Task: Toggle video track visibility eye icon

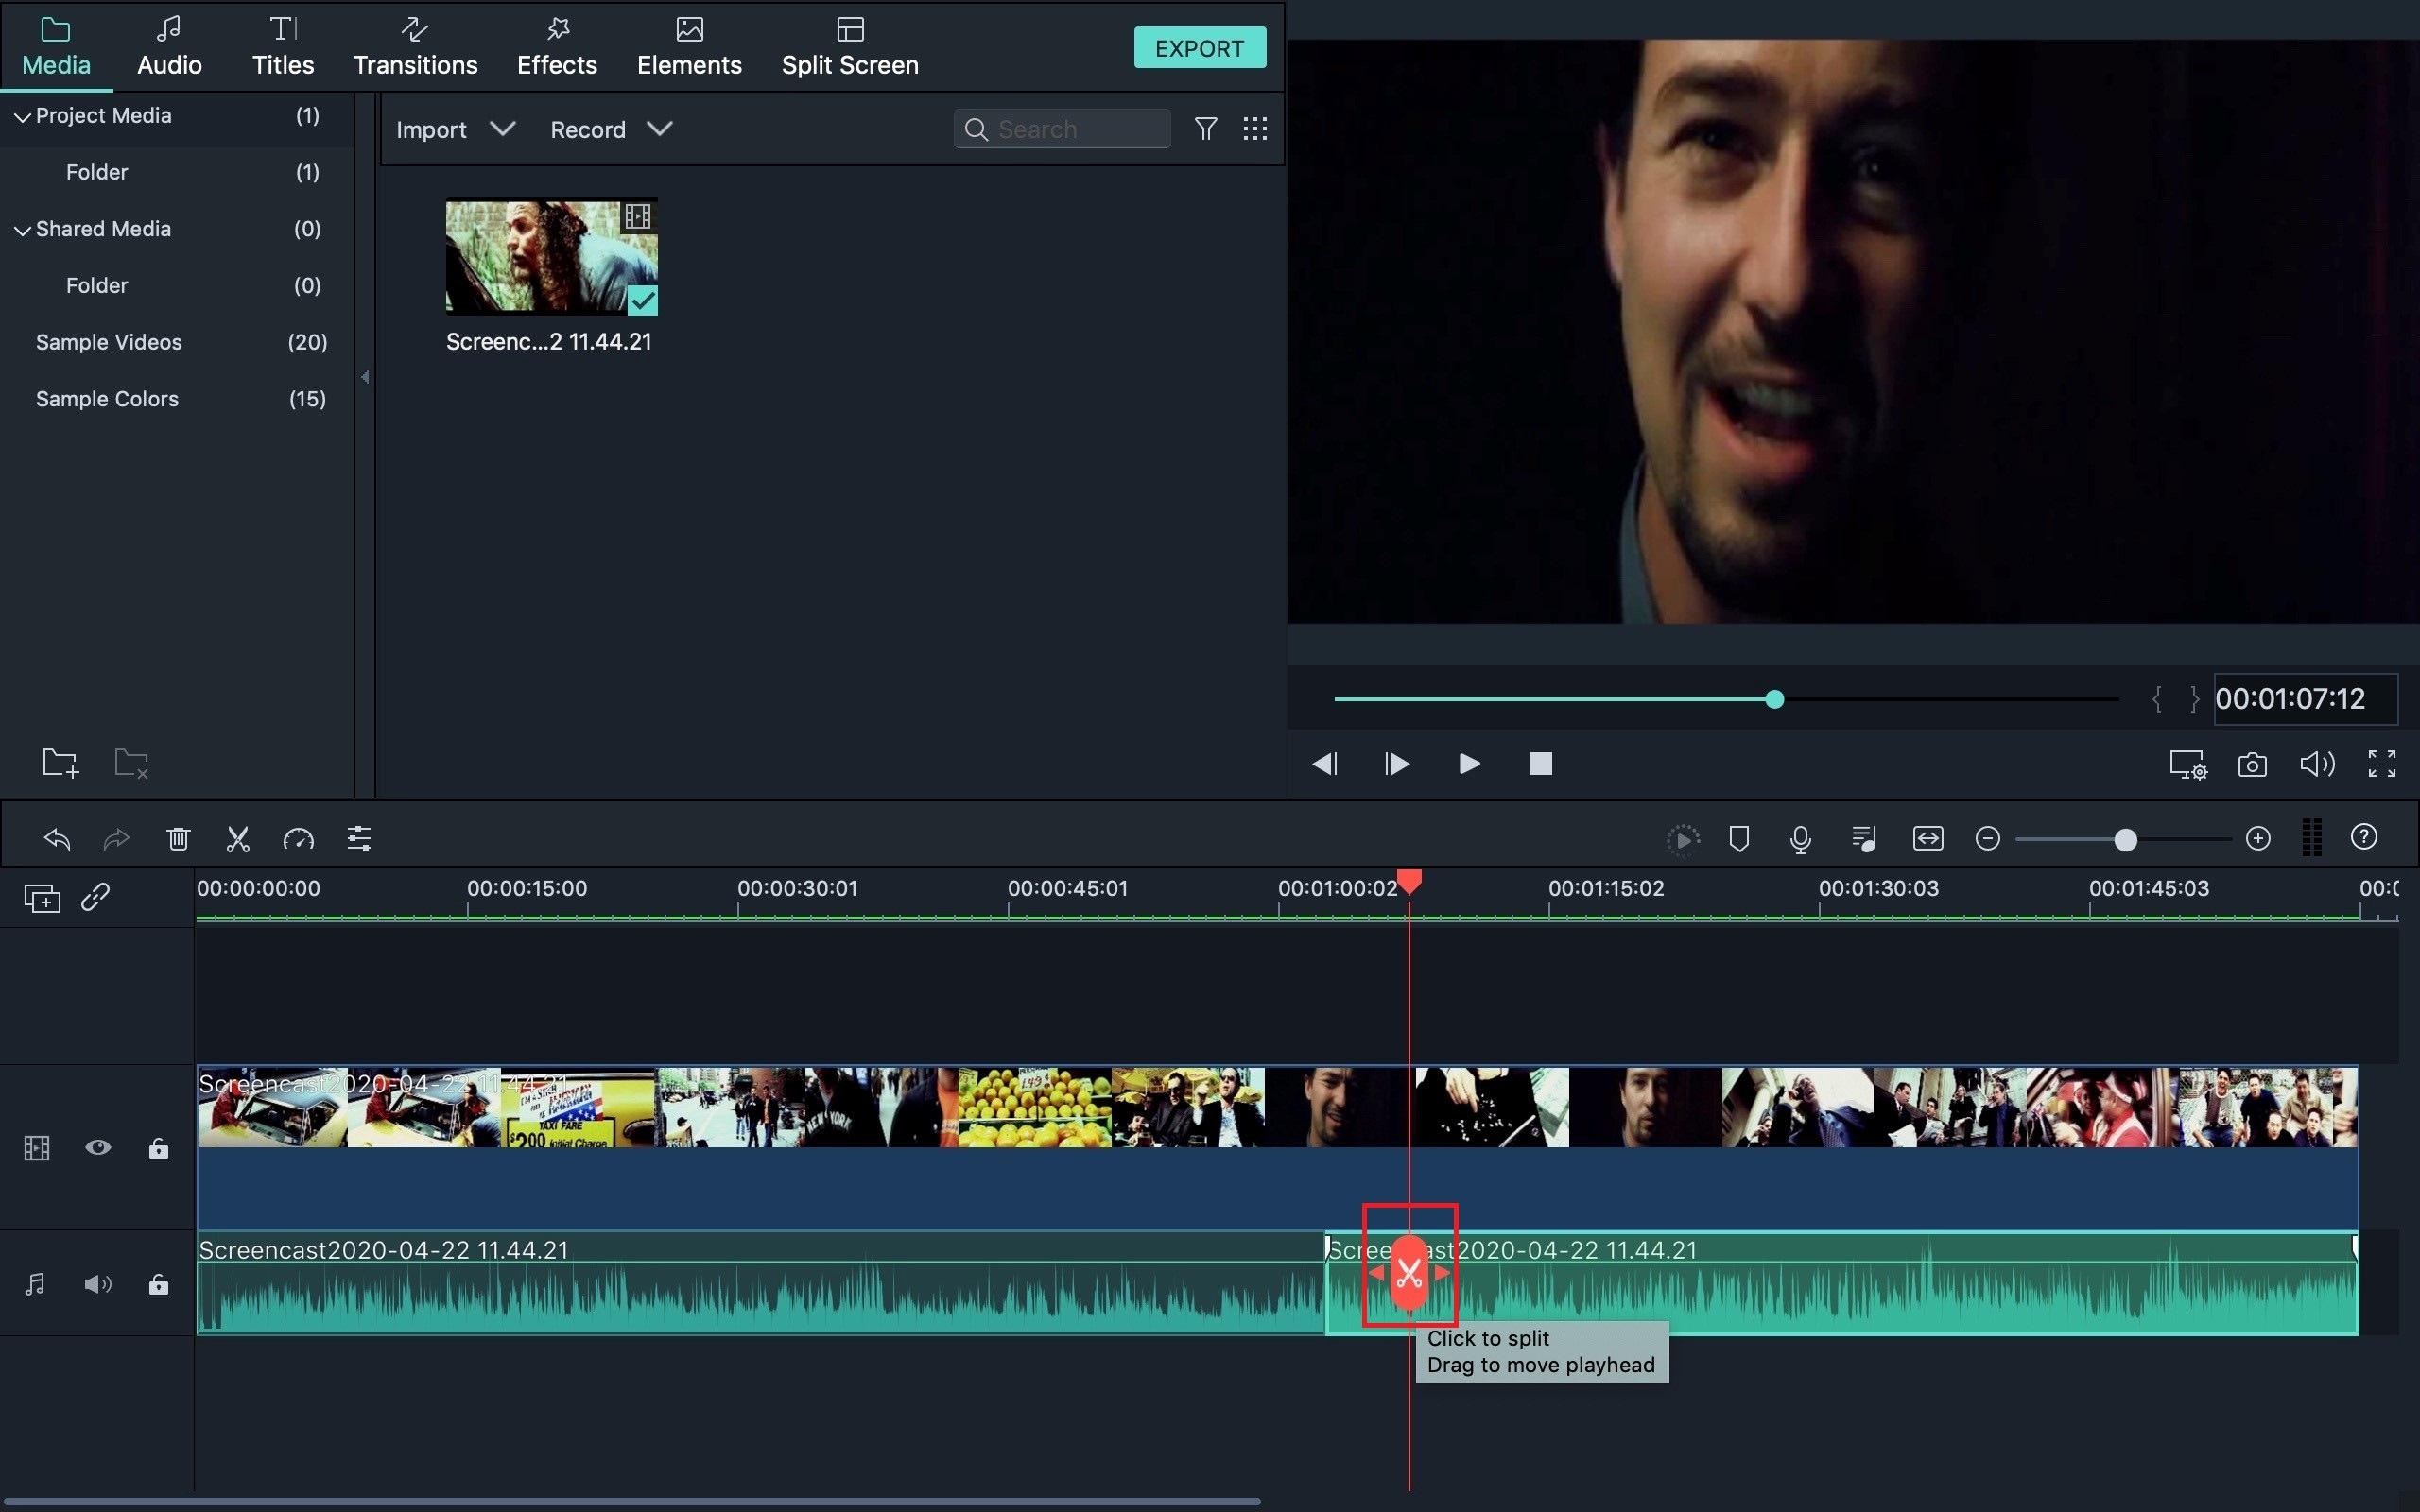Action: (x=99, y=1146)
